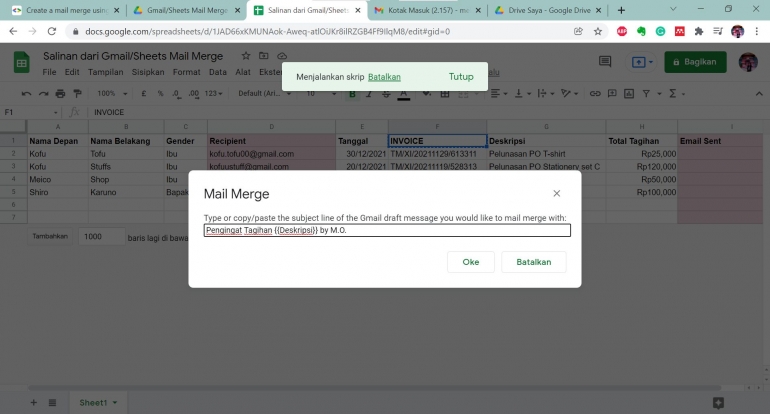This screenshot has height=414, width=770.
Task: Click the Explore icon at bottom right
Action: [718, 403]
